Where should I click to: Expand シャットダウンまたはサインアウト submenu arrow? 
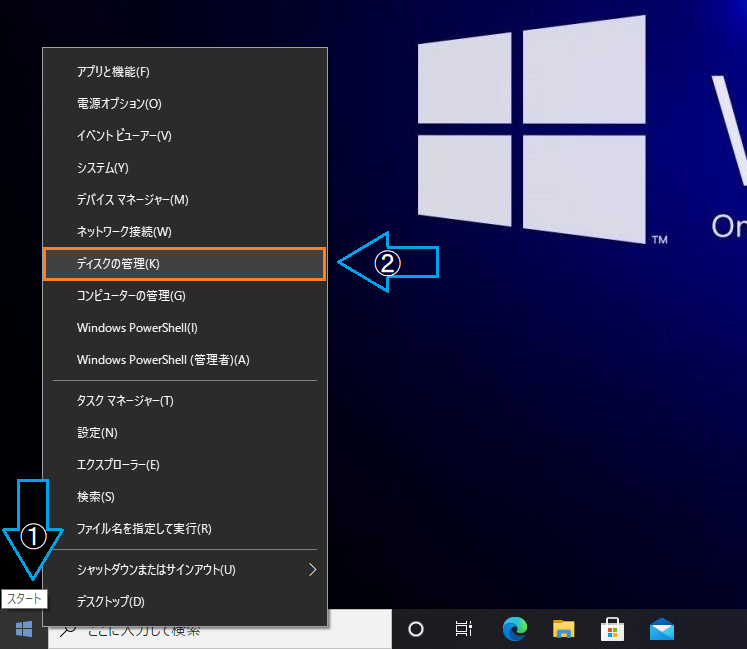pyautogui.click(x=313, y=569)
